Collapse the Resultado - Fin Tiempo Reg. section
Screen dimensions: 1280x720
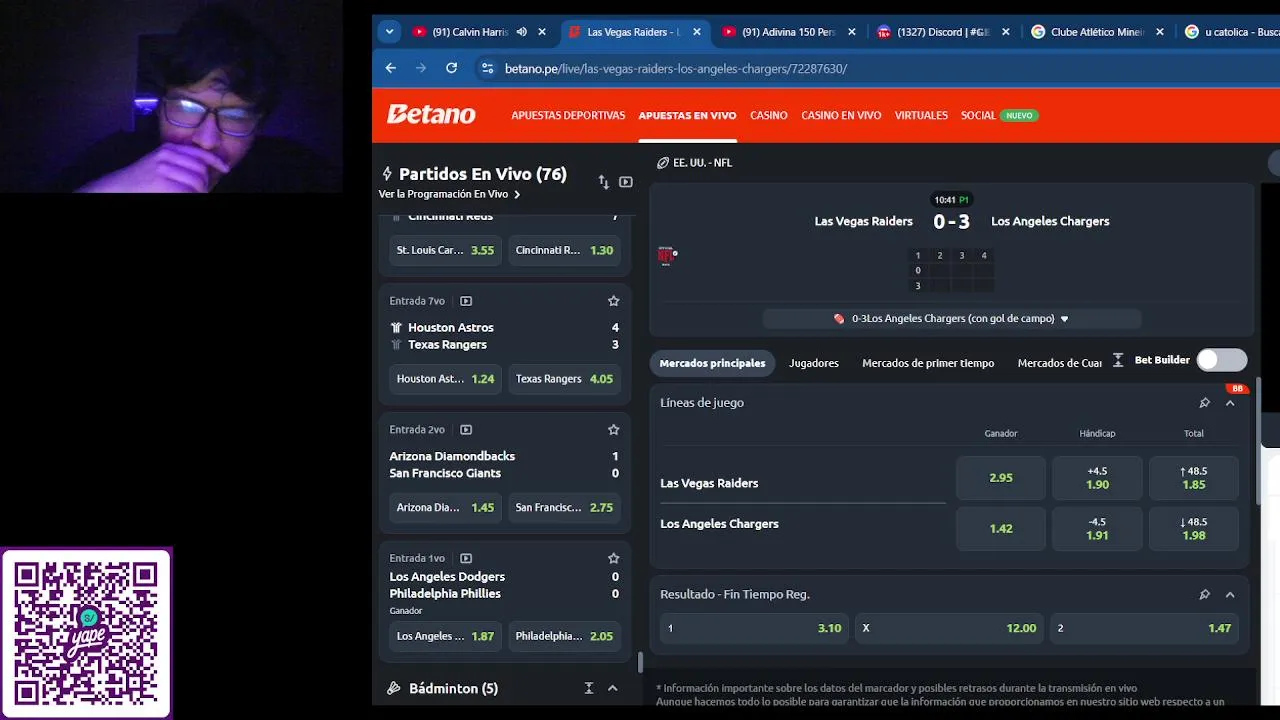pos(1230,594)
